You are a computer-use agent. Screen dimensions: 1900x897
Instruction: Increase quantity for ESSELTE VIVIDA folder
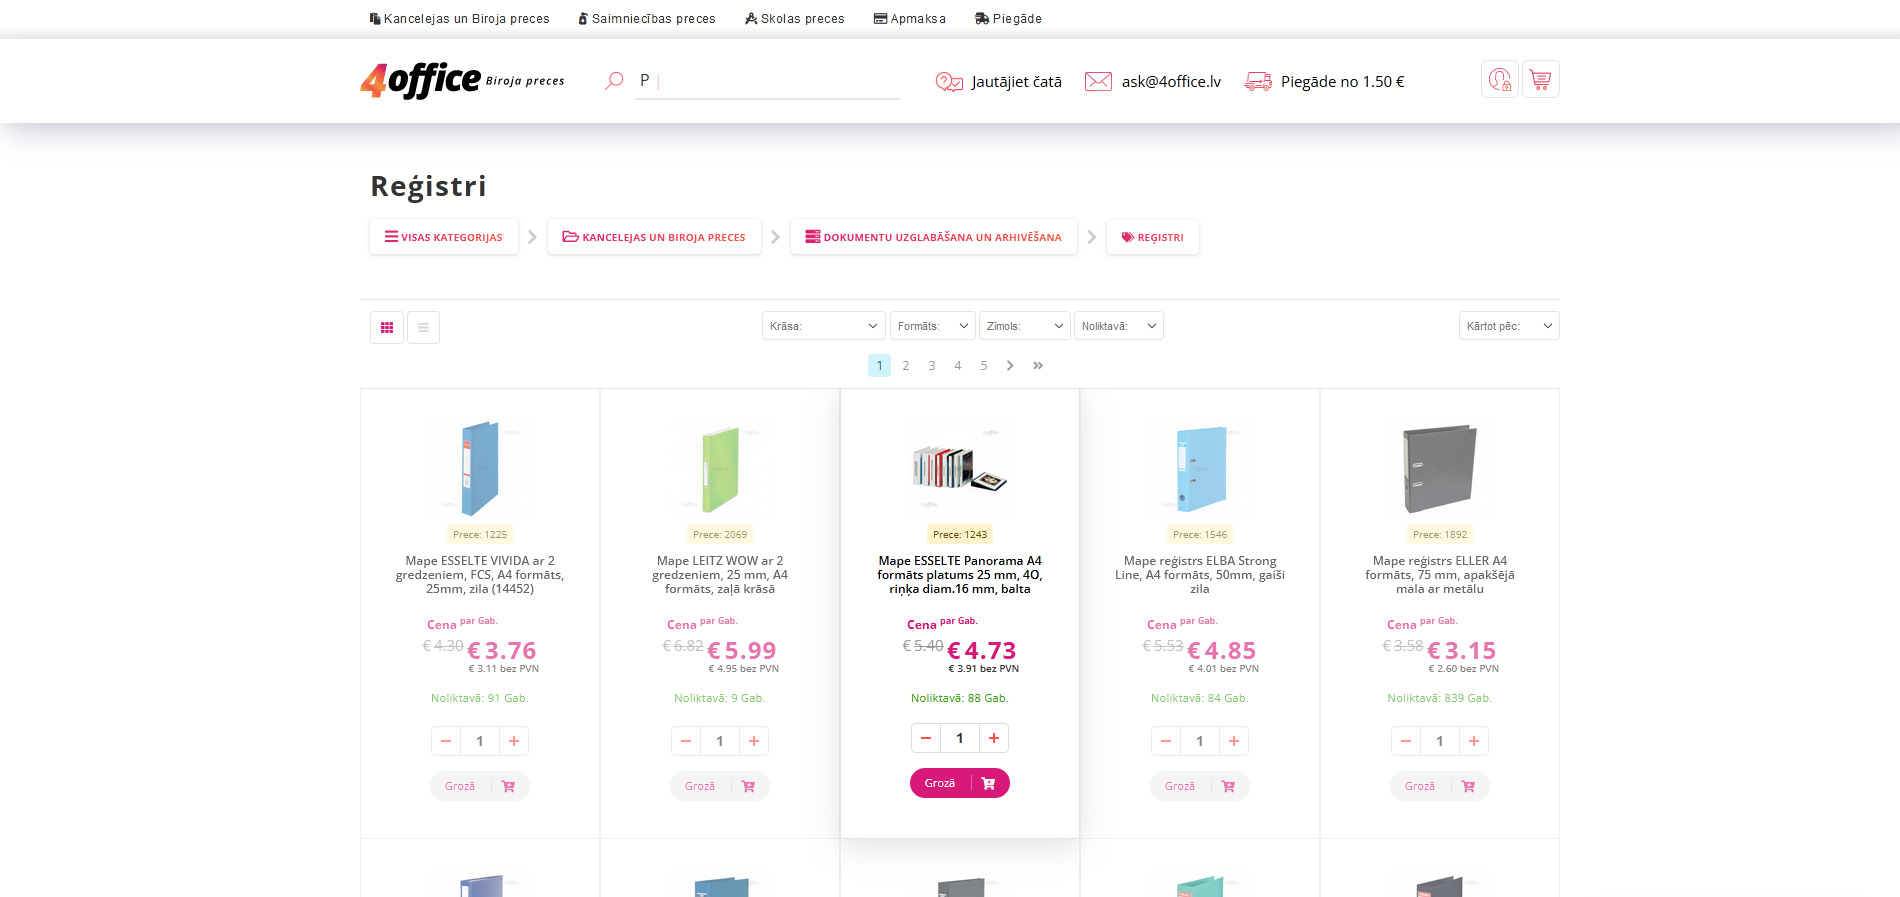click(x=514, y=741)
